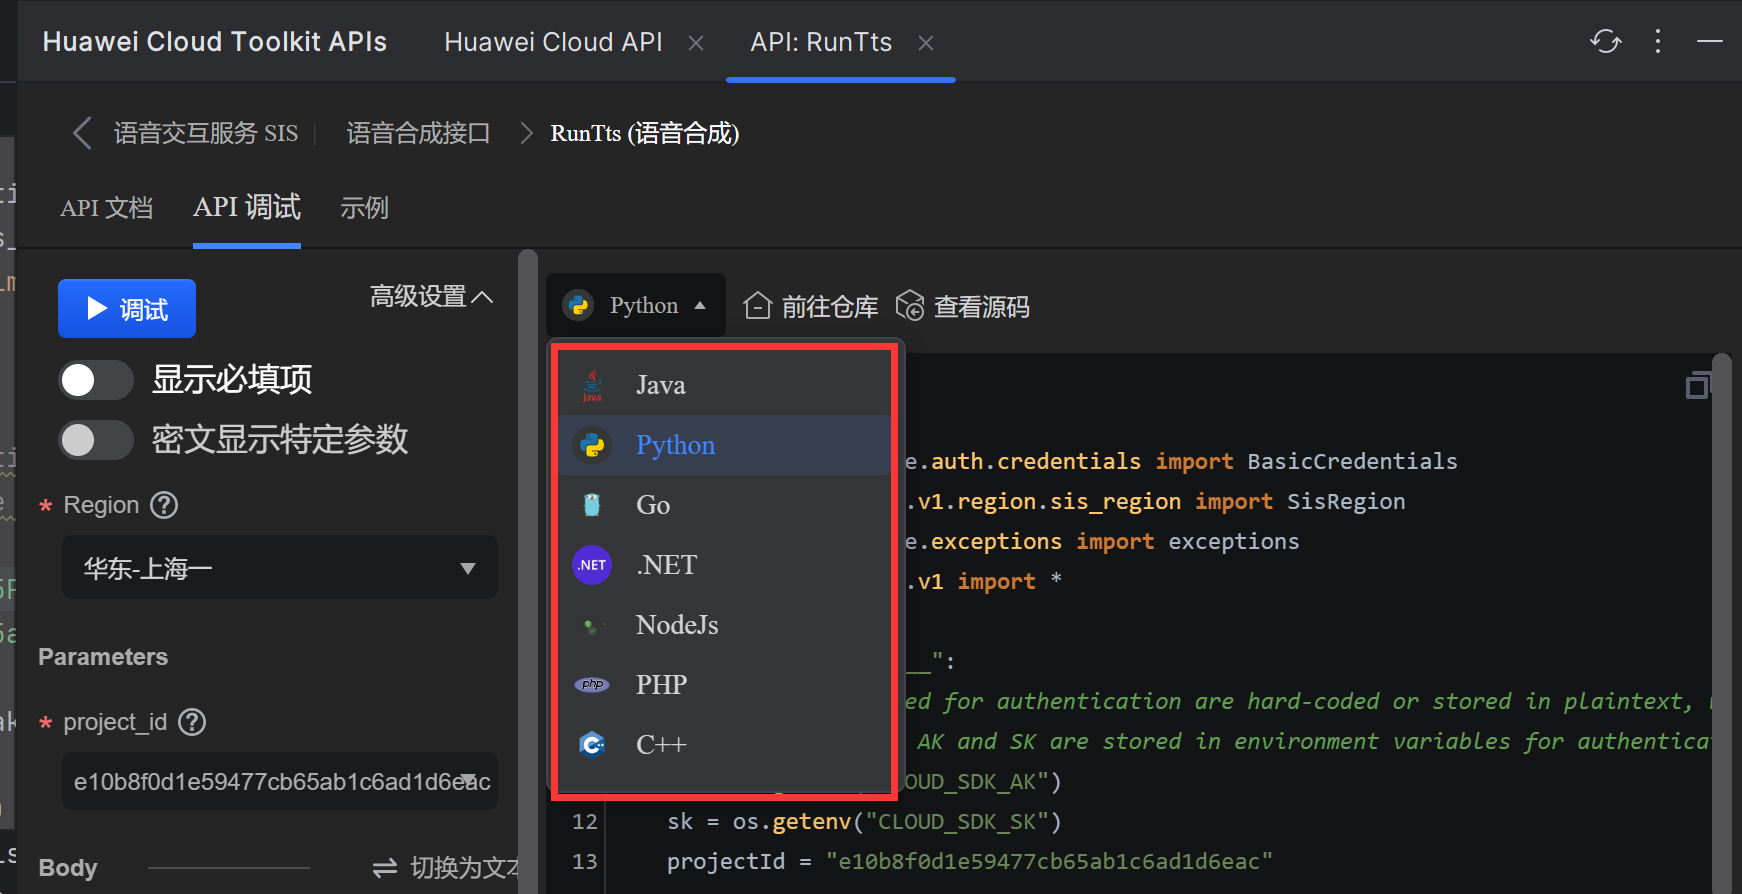1742x894 pixels.
Task: Click the 查看源码 view source icon
Action: click(910, 306)
